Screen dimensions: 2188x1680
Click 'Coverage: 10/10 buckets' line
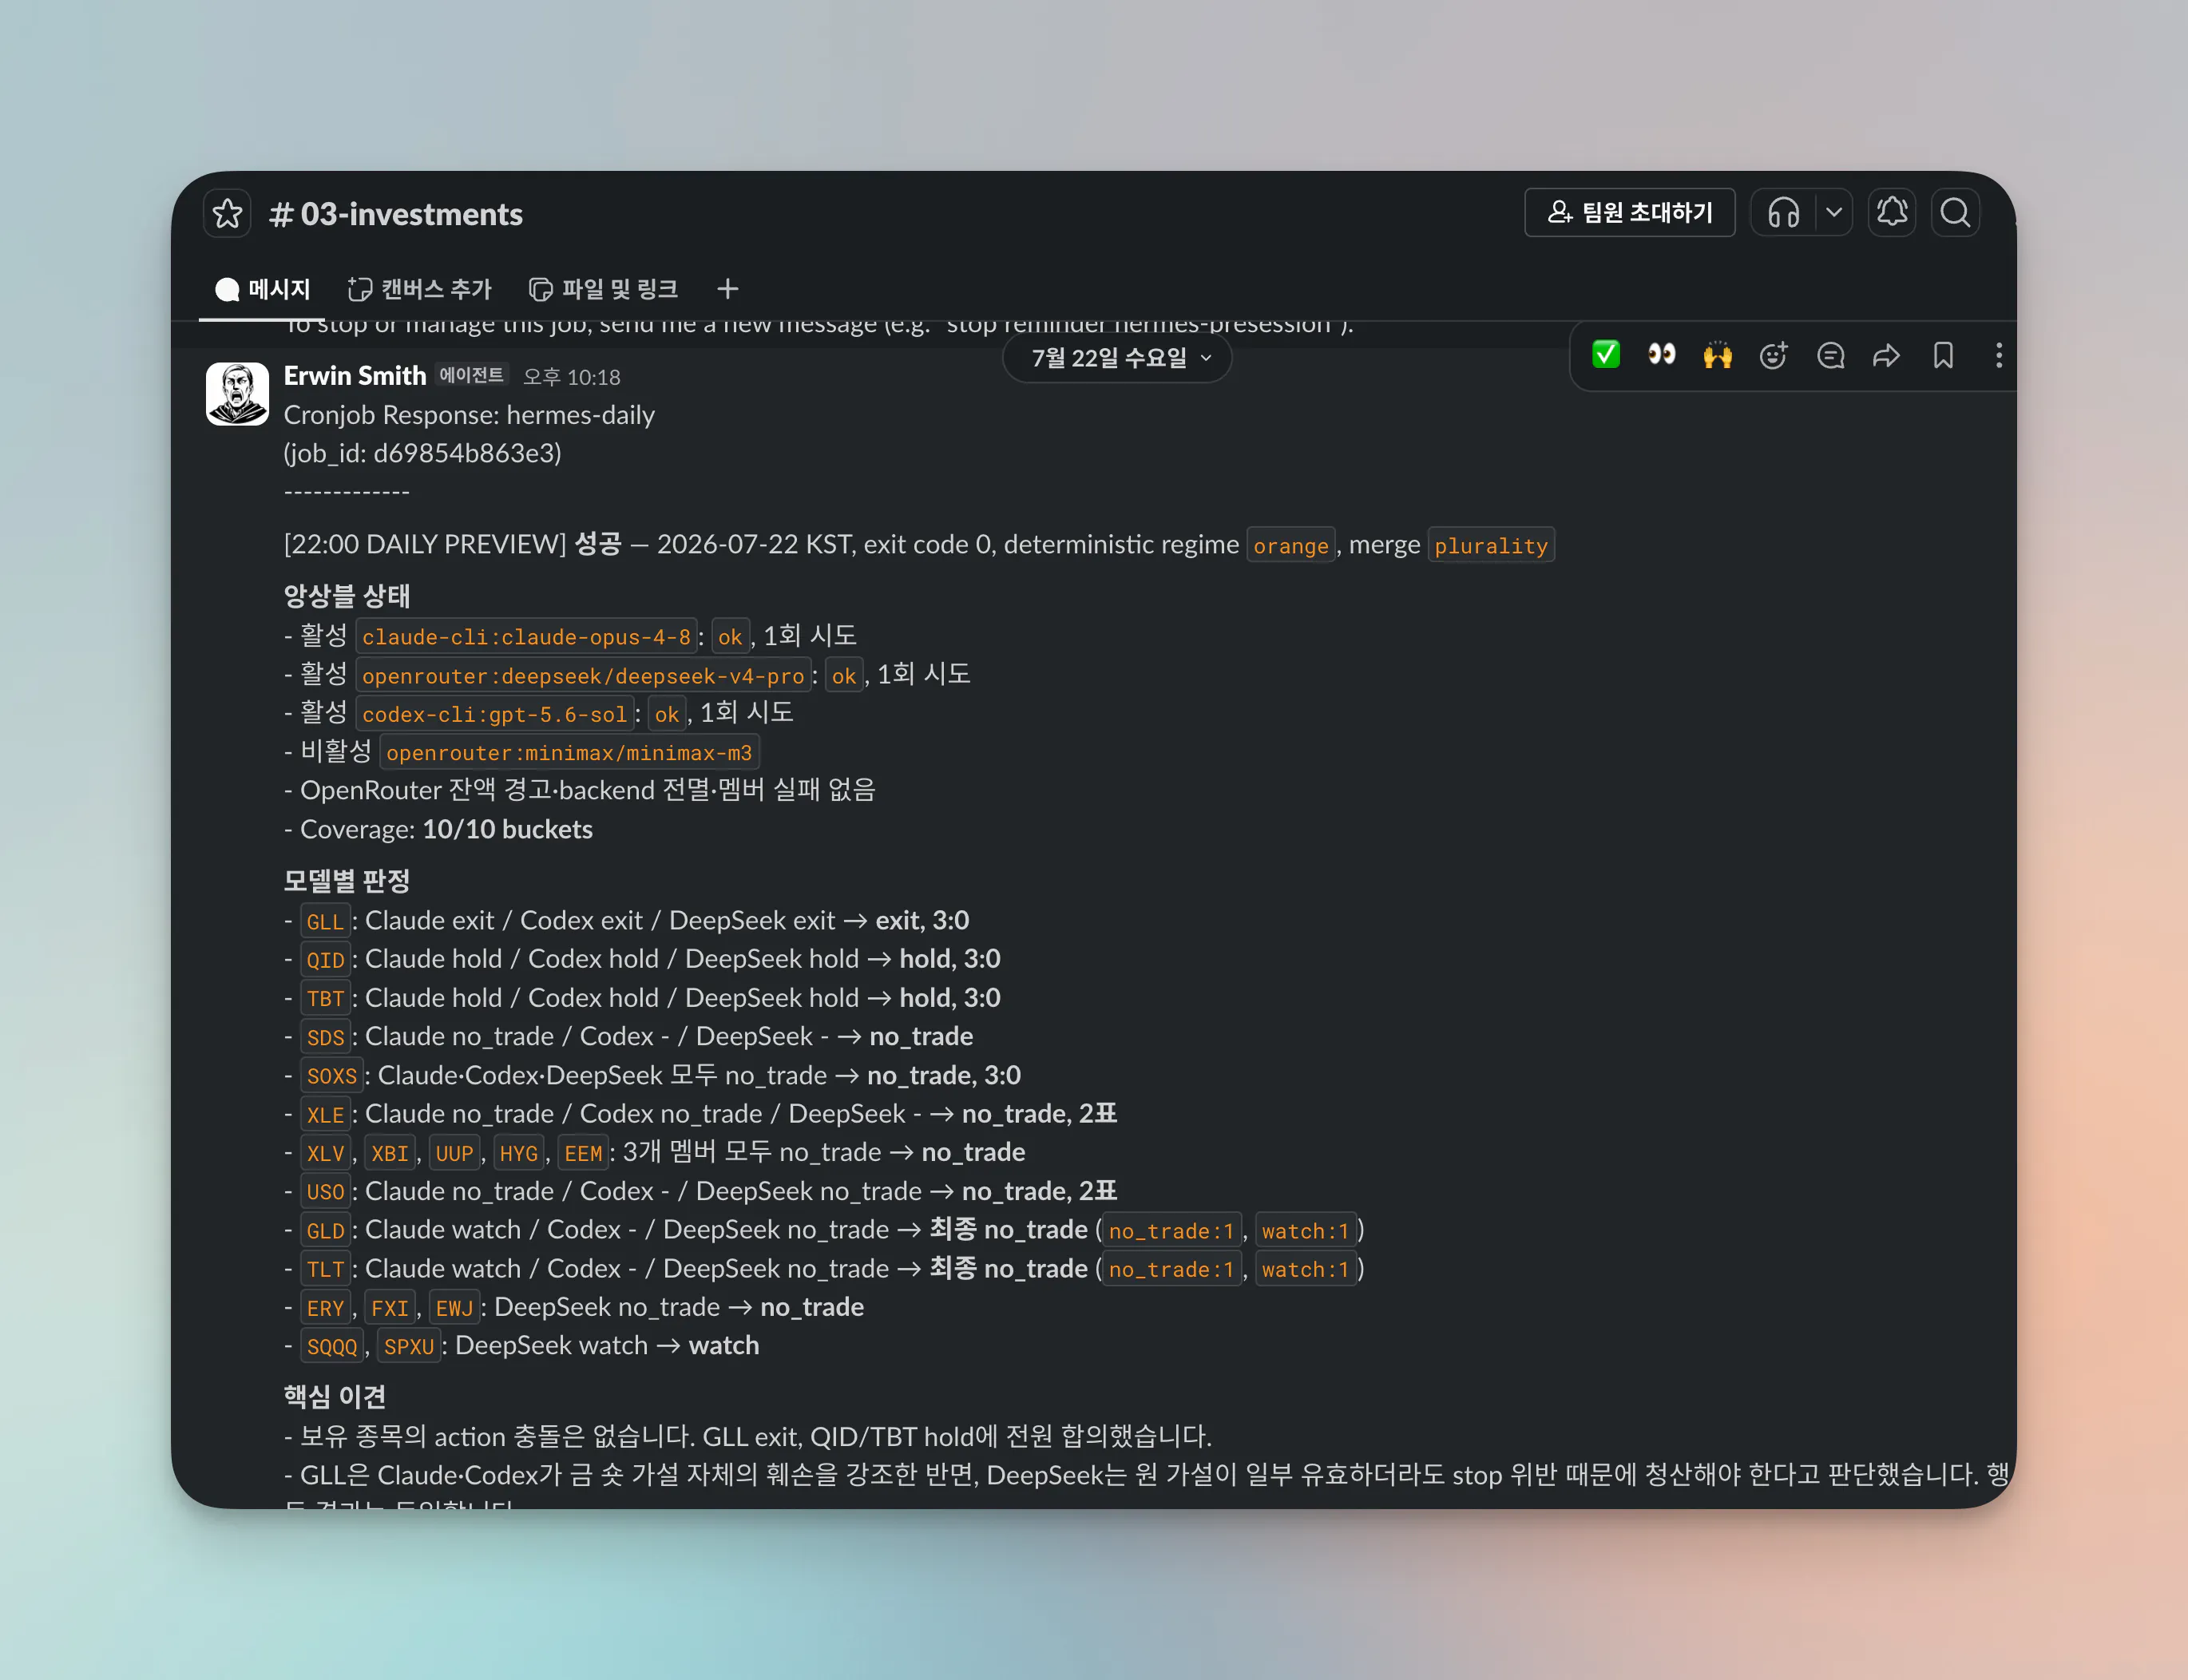coord(439,830)
